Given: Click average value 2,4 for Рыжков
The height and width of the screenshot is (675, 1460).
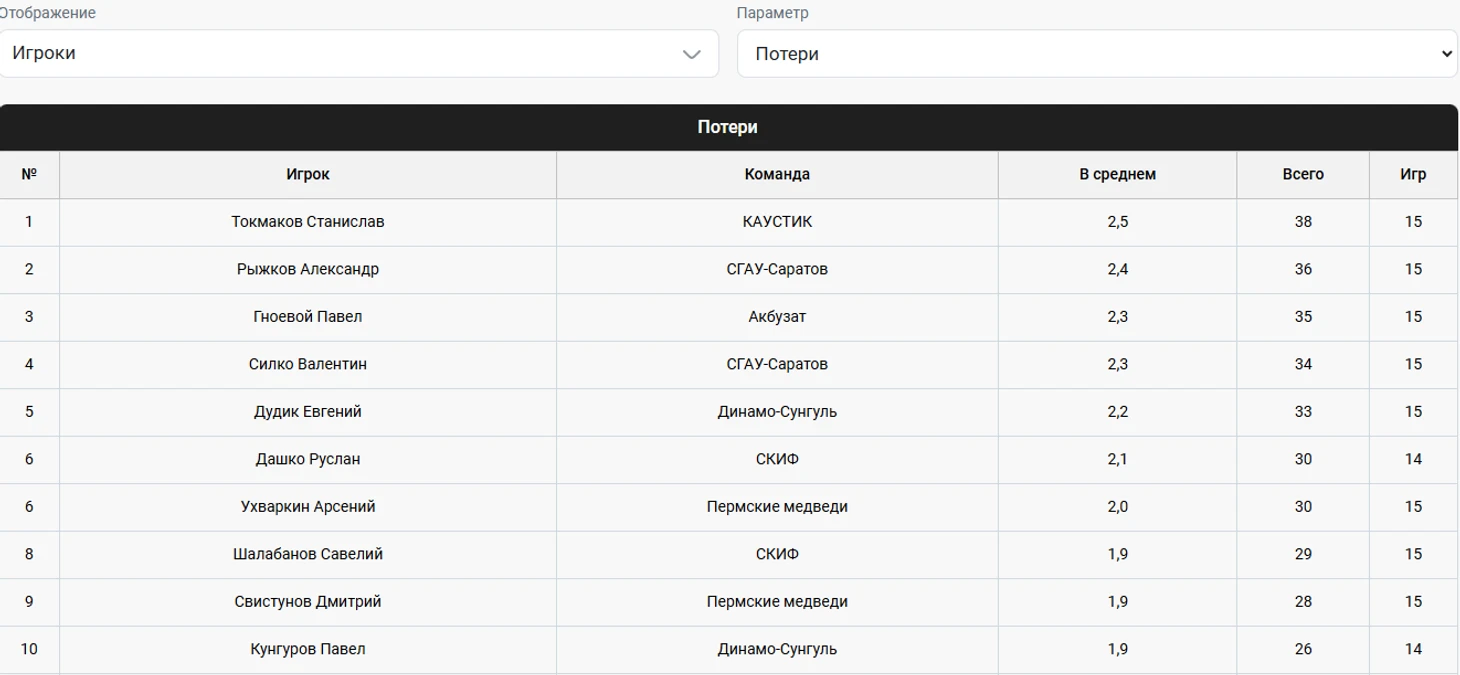Looking at the screenshot, I should pyautogui.click(x=1118, y=269).
